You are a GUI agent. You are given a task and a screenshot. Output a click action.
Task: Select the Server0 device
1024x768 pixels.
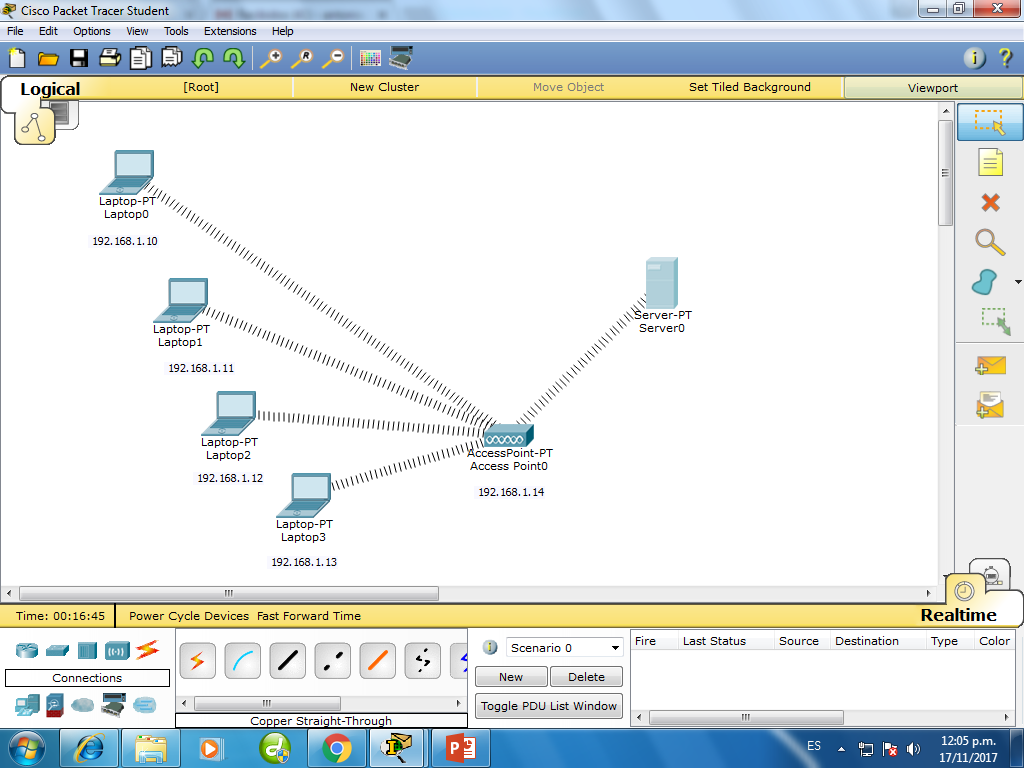coord(662,283)
